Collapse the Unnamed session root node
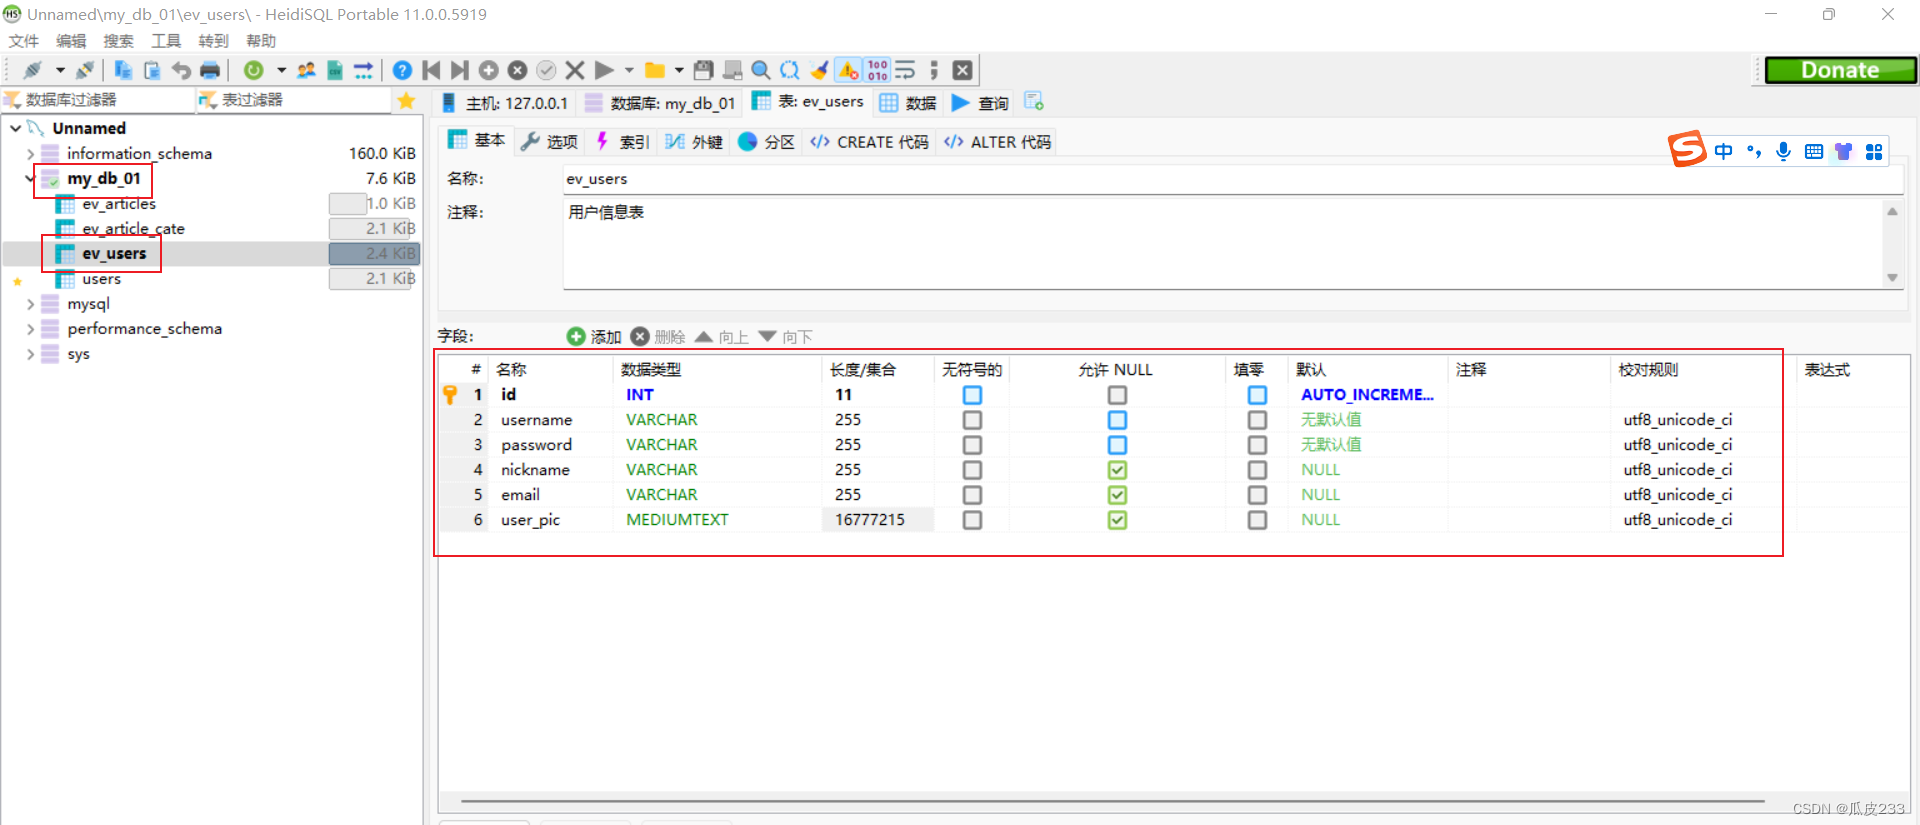 click(x=15, y=128)
